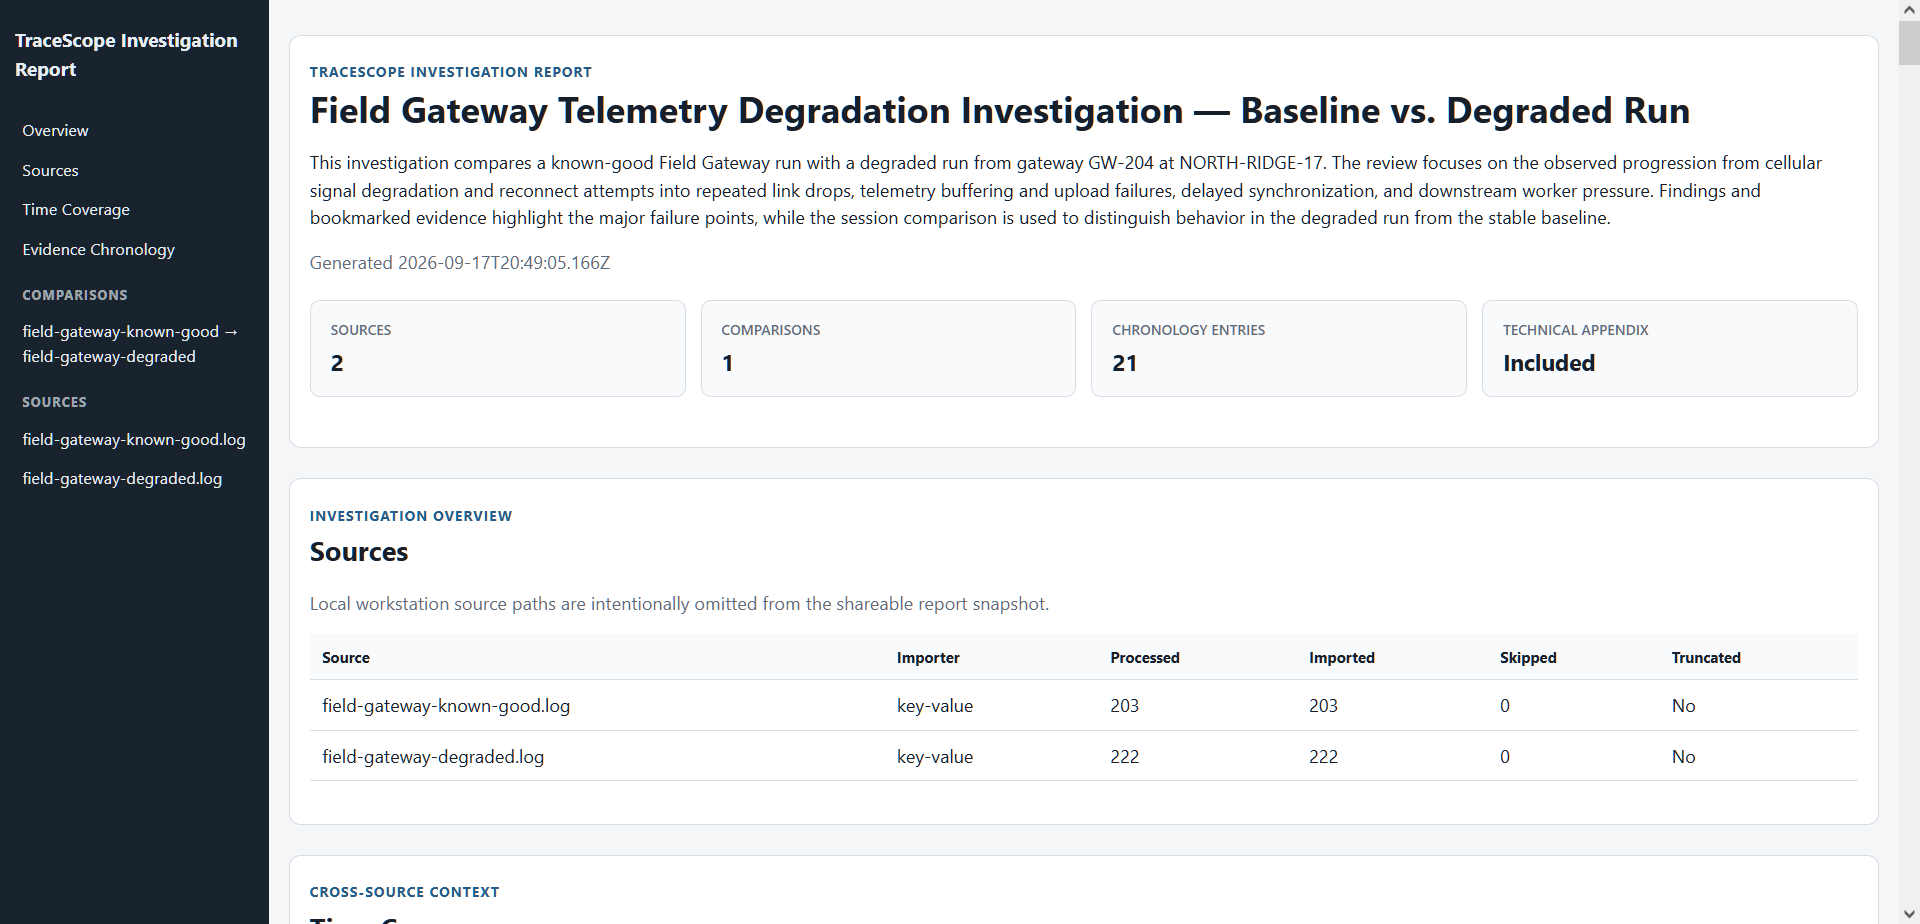This screenshot has width=1920, height=924.
Task: Open the Overview sidebar link
Action: coord(55,131)
